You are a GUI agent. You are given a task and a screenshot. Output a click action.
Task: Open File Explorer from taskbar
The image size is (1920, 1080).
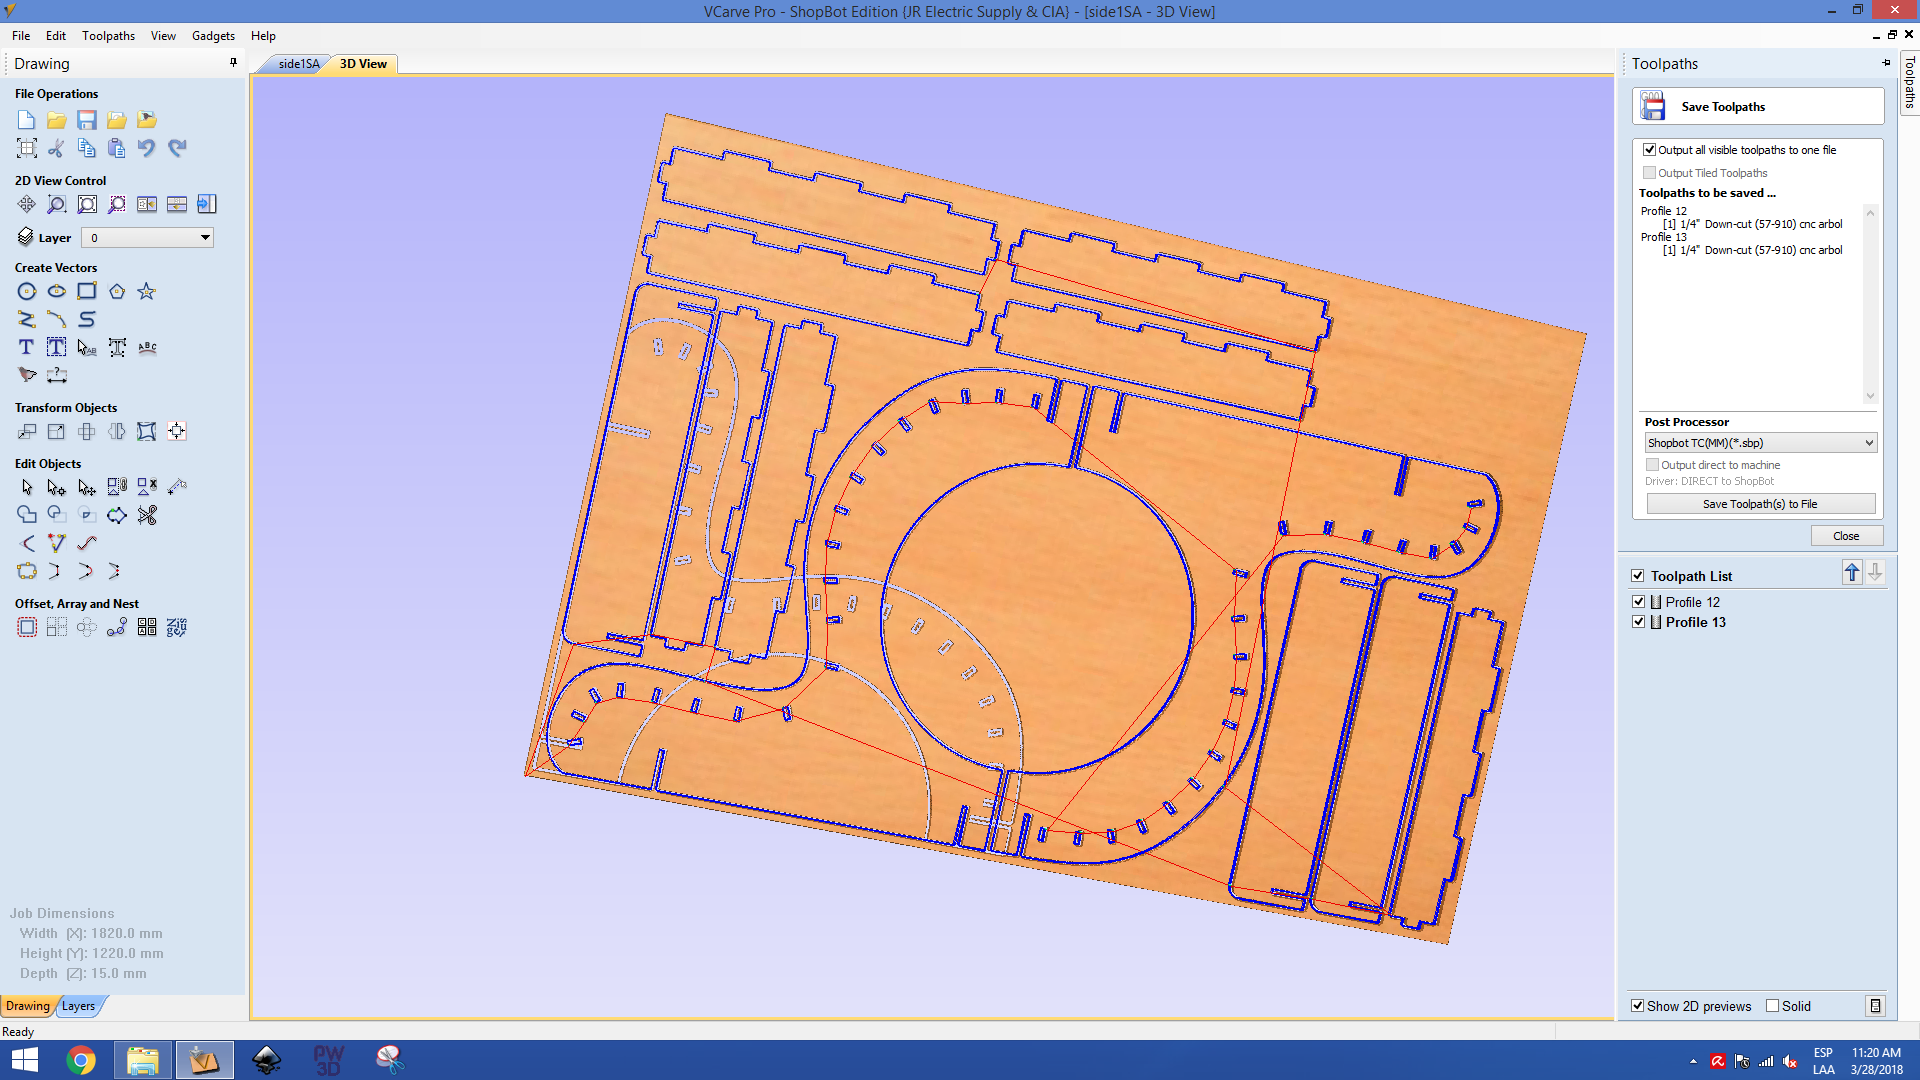(x=143, y=1060)
